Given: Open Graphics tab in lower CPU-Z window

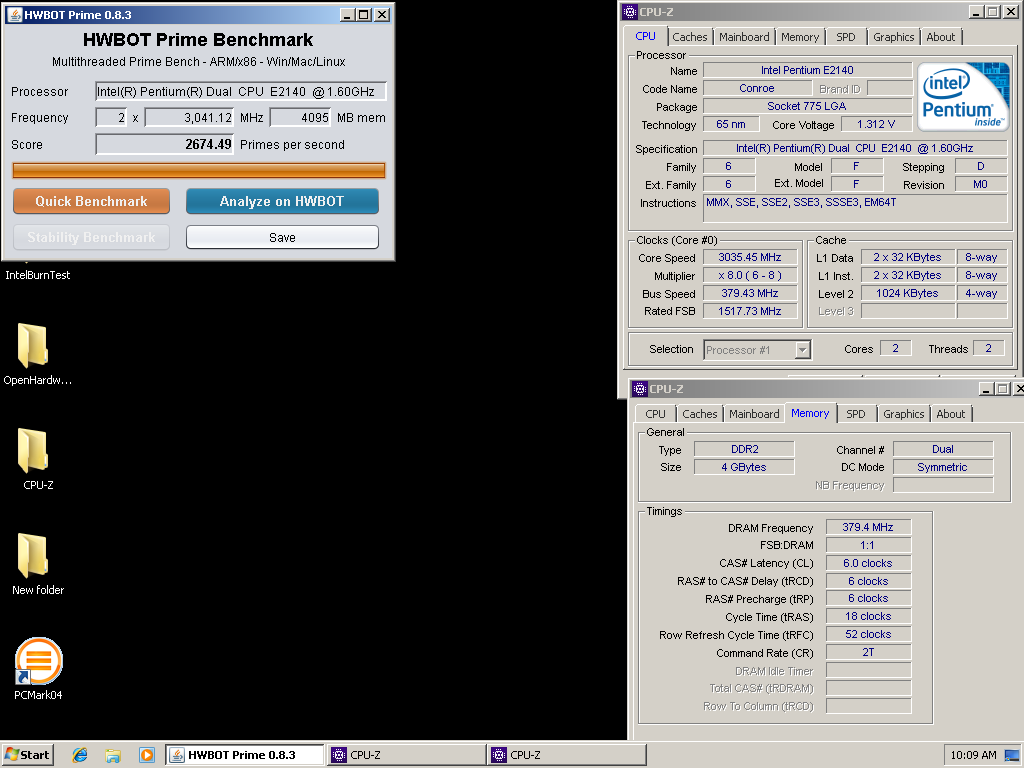Looking at the screenshot, I should [x=903, y=414].
